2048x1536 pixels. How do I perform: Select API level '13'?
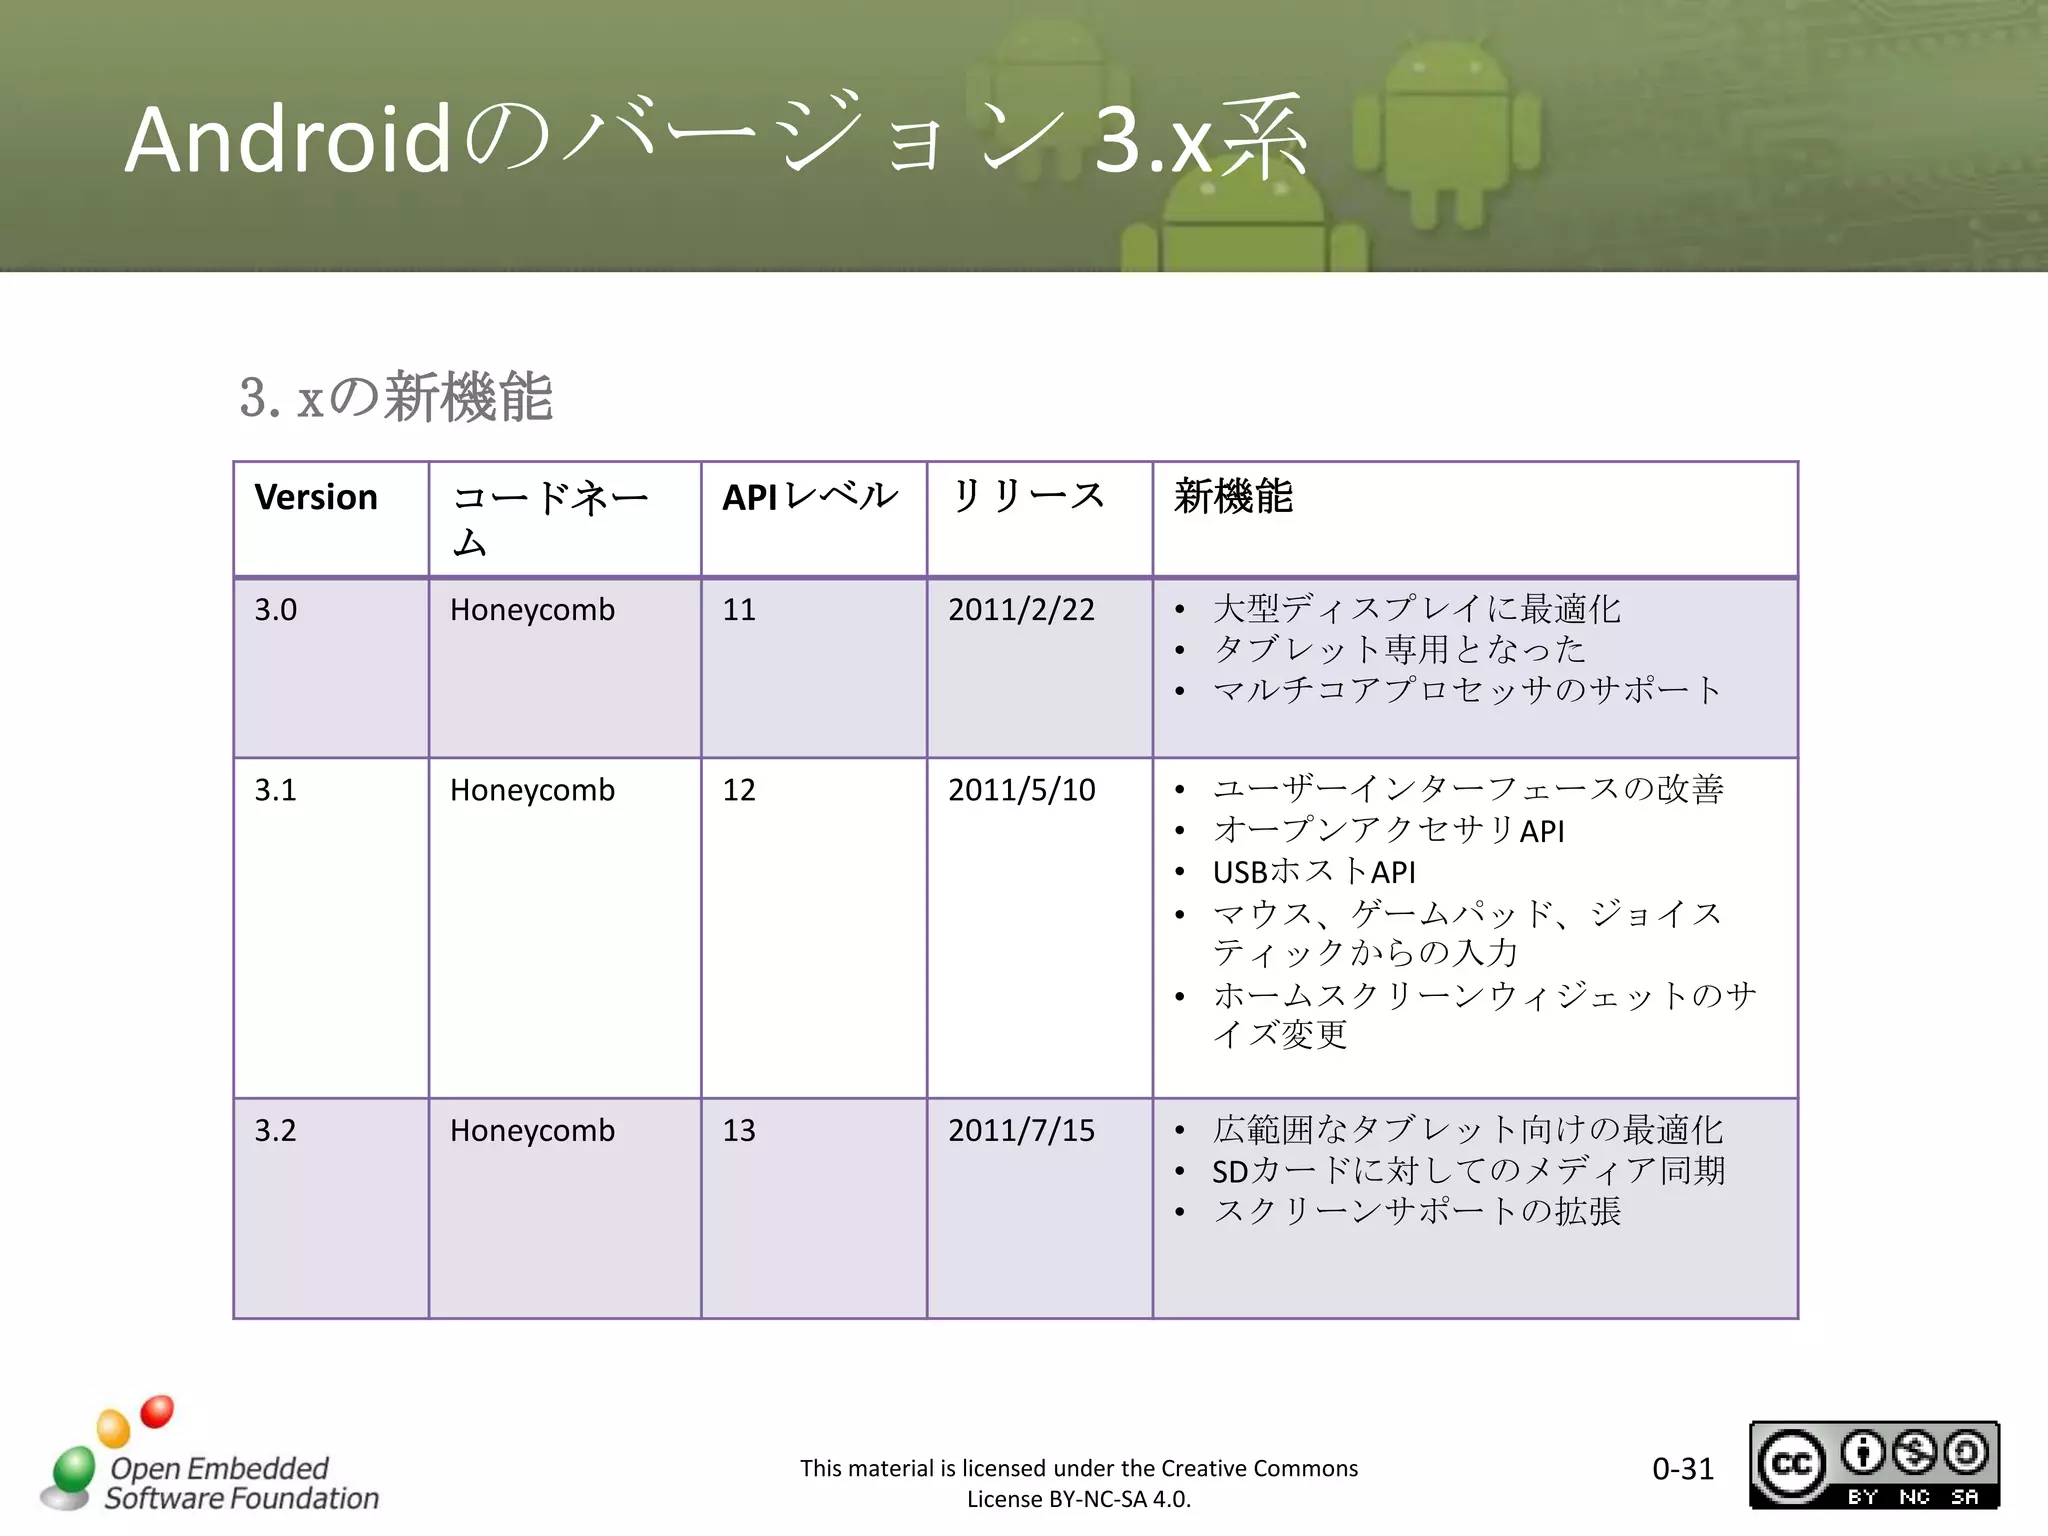739,1130
